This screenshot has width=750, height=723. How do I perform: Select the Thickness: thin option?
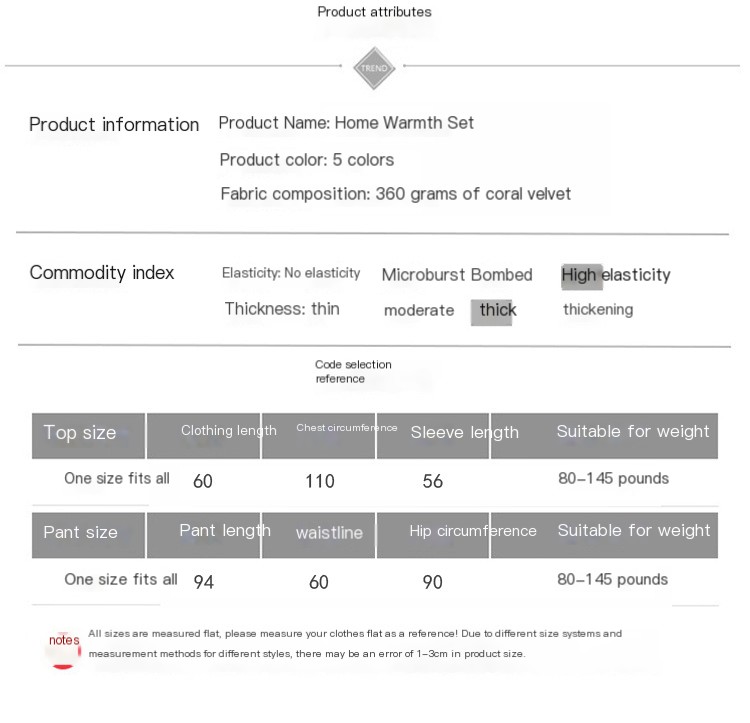(x=282, y=308)
